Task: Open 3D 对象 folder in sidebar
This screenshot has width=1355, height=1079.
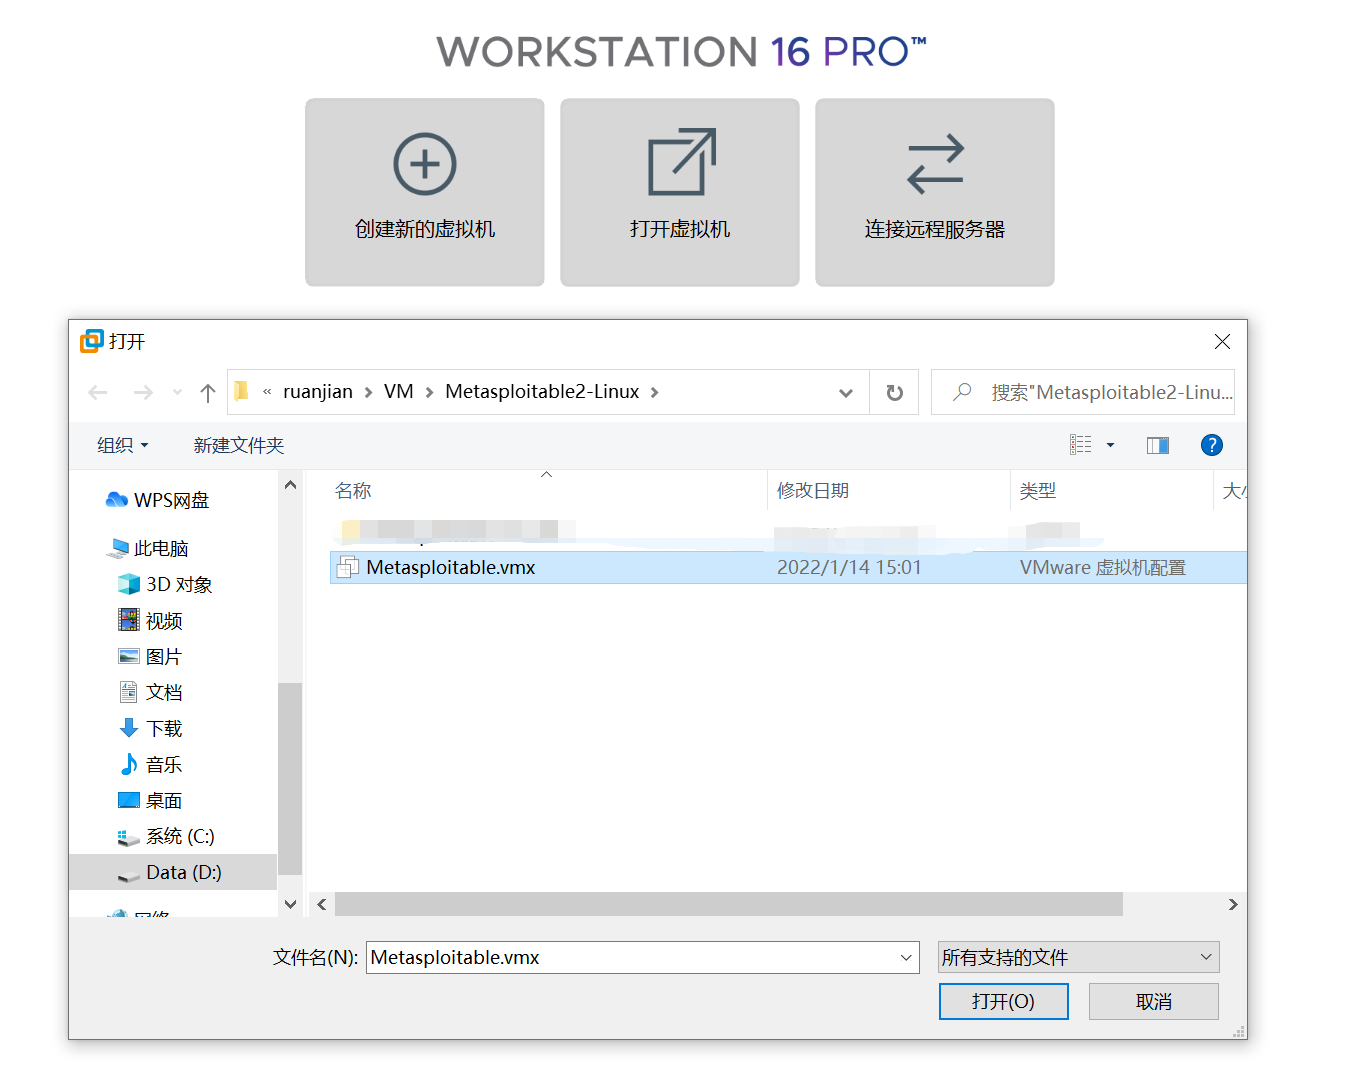Action: click(165, 584)
